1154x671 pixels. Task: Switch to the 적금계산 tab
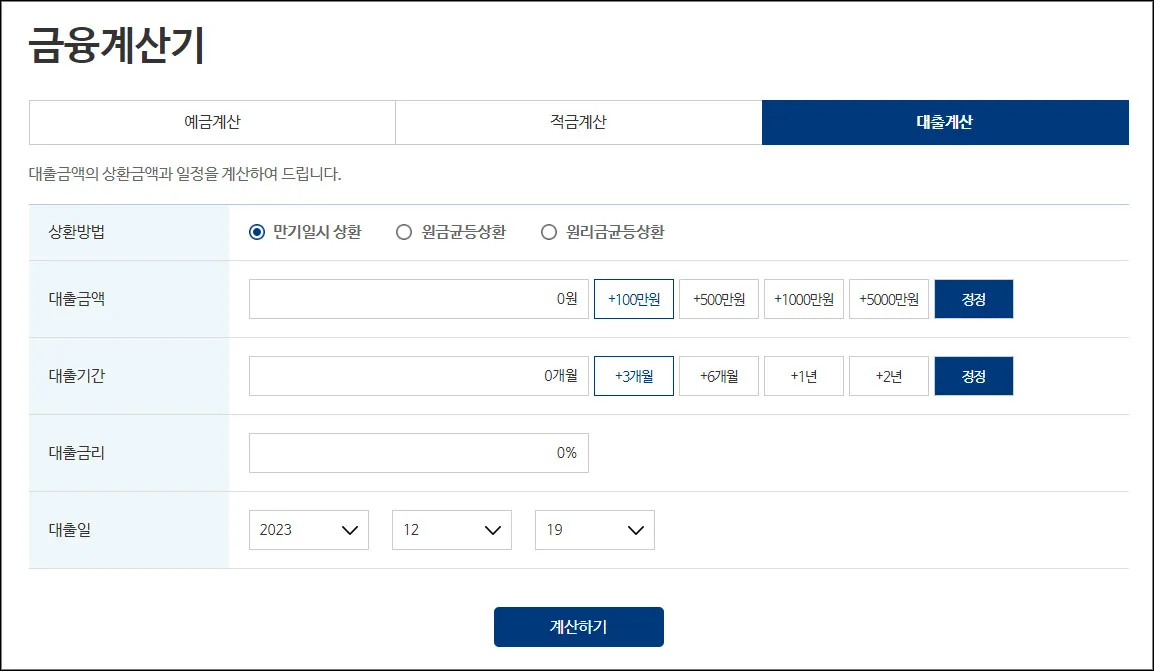tap(578, 121)
